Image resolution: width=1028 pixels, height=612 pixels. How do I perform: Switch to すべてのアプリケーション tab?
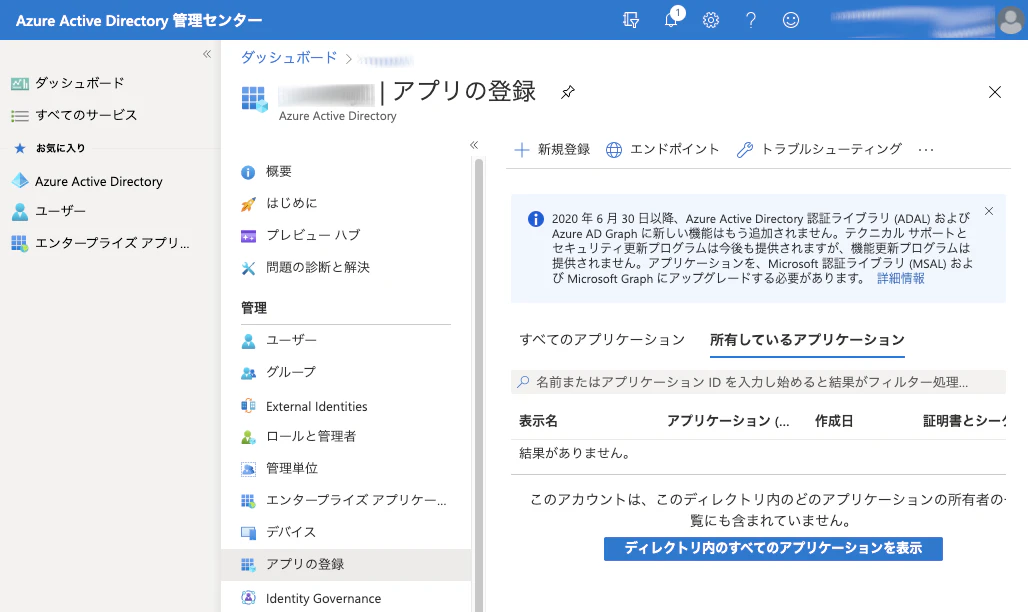coord(602,340)
